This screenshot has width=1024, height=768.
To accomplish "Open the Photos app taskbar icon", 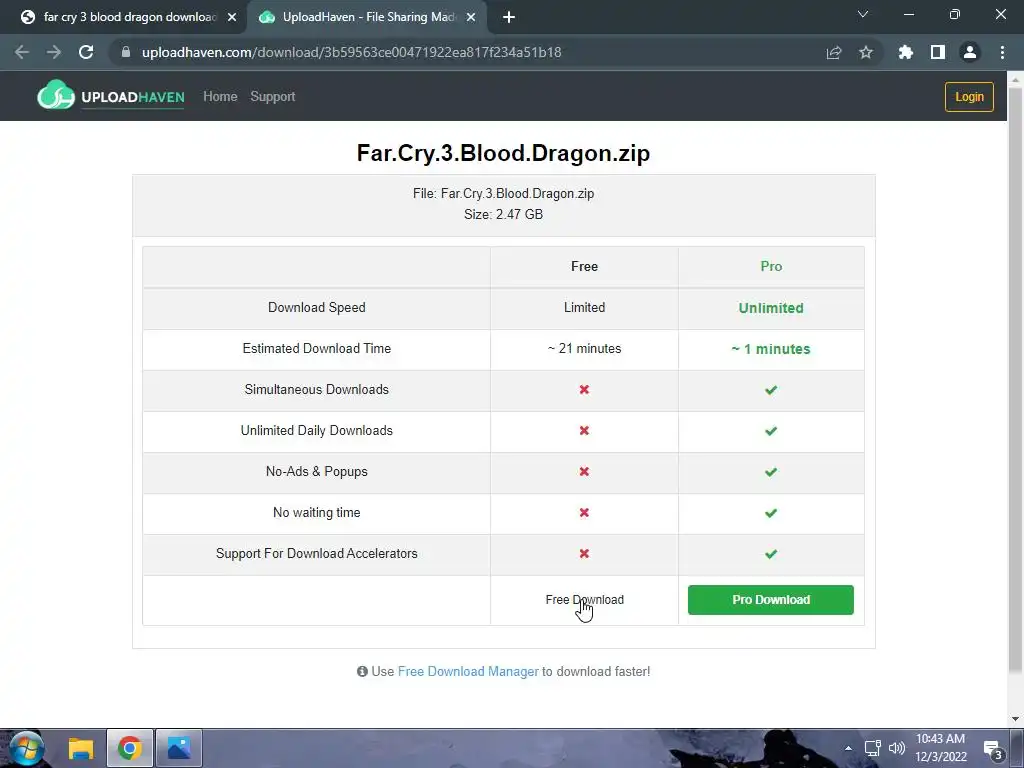I will point(179,748).
